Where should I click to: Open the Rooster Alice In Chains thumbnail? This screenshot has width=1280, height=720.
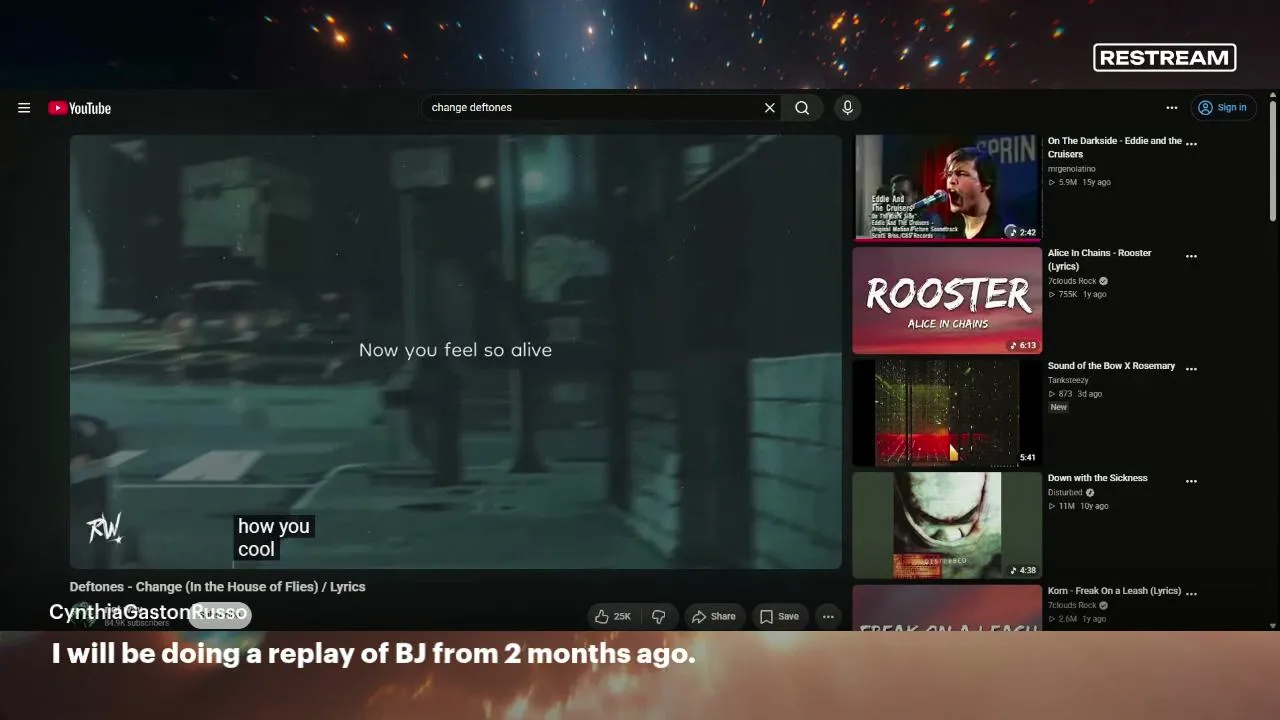[x=947, y=300]
